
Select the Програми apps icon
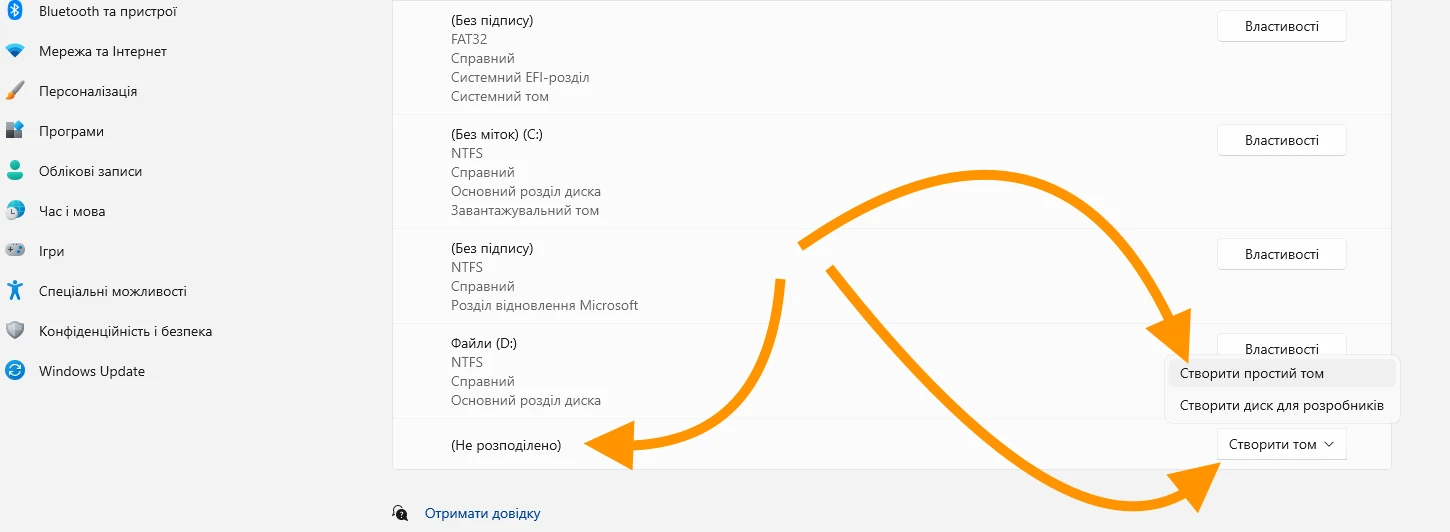pos(14,131)
